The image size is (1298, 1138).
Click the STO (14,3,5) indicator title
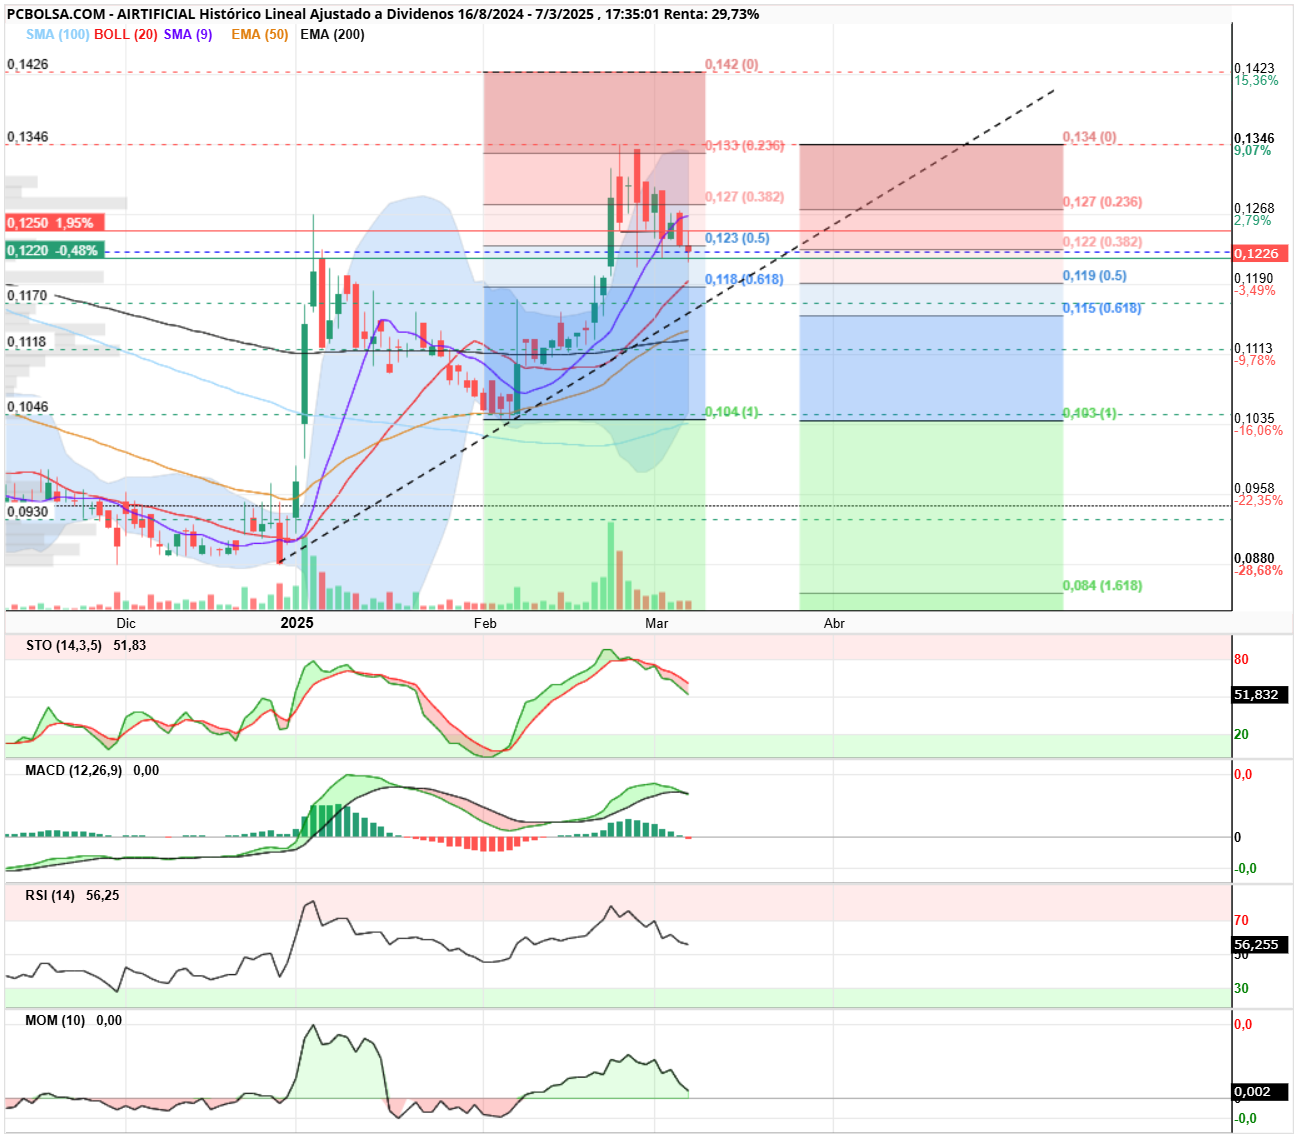64,645
